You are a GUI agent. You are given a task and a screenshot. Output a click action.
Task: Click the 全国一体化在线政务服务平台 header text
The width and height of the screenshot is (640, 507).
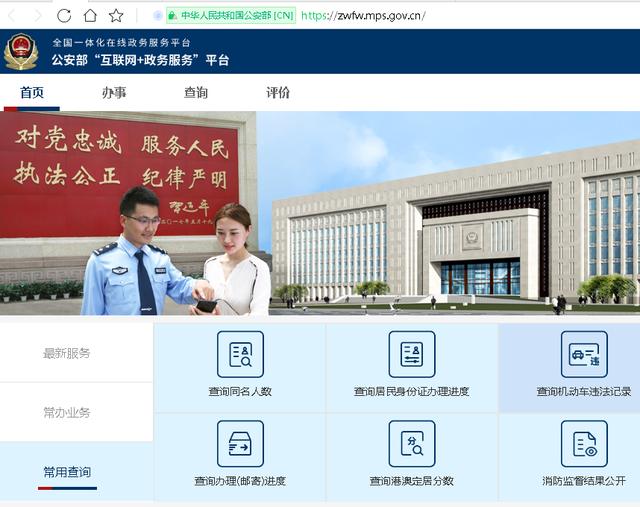tap(121, 42)
